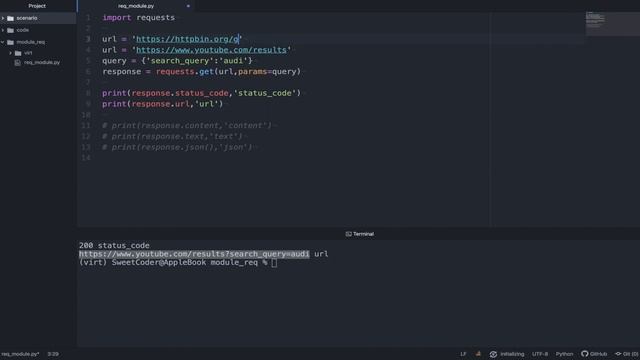Click the highlighted YouTube URL in the terminal
The image size is (640, 360).
tap(194, 254)
